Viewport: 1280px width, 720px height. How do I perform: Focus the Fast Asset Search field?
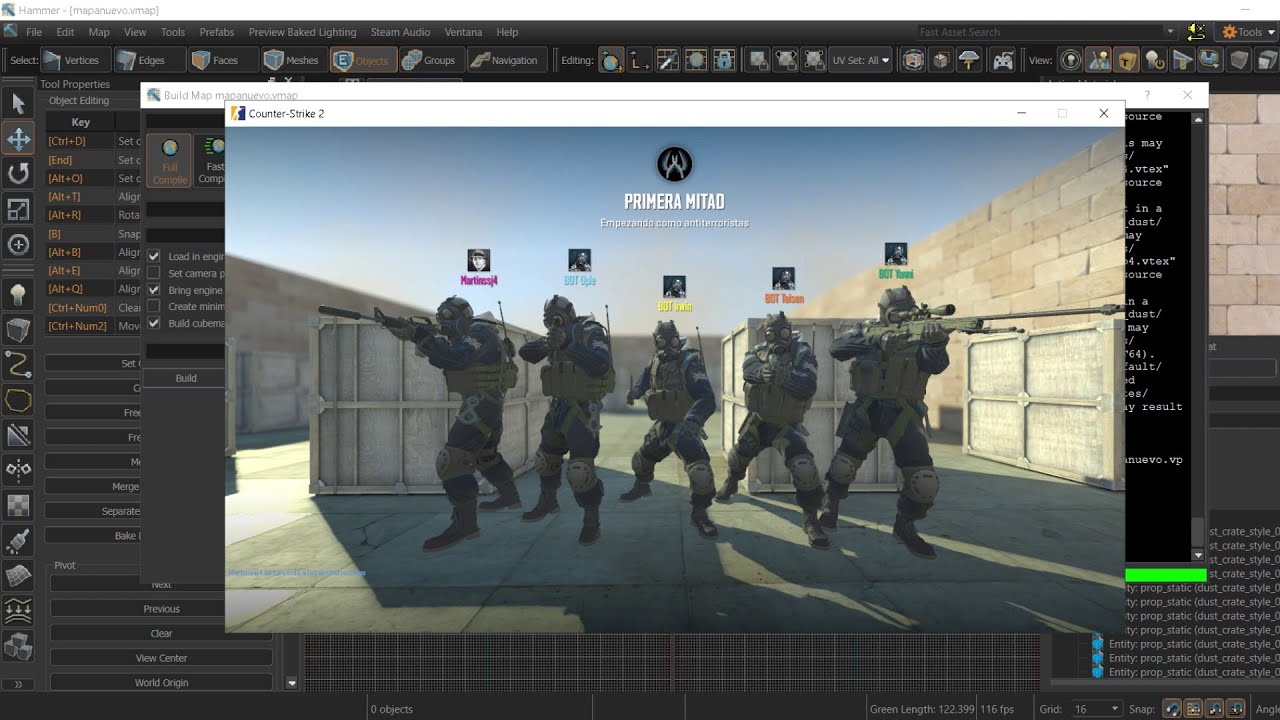click(1040, 32)
